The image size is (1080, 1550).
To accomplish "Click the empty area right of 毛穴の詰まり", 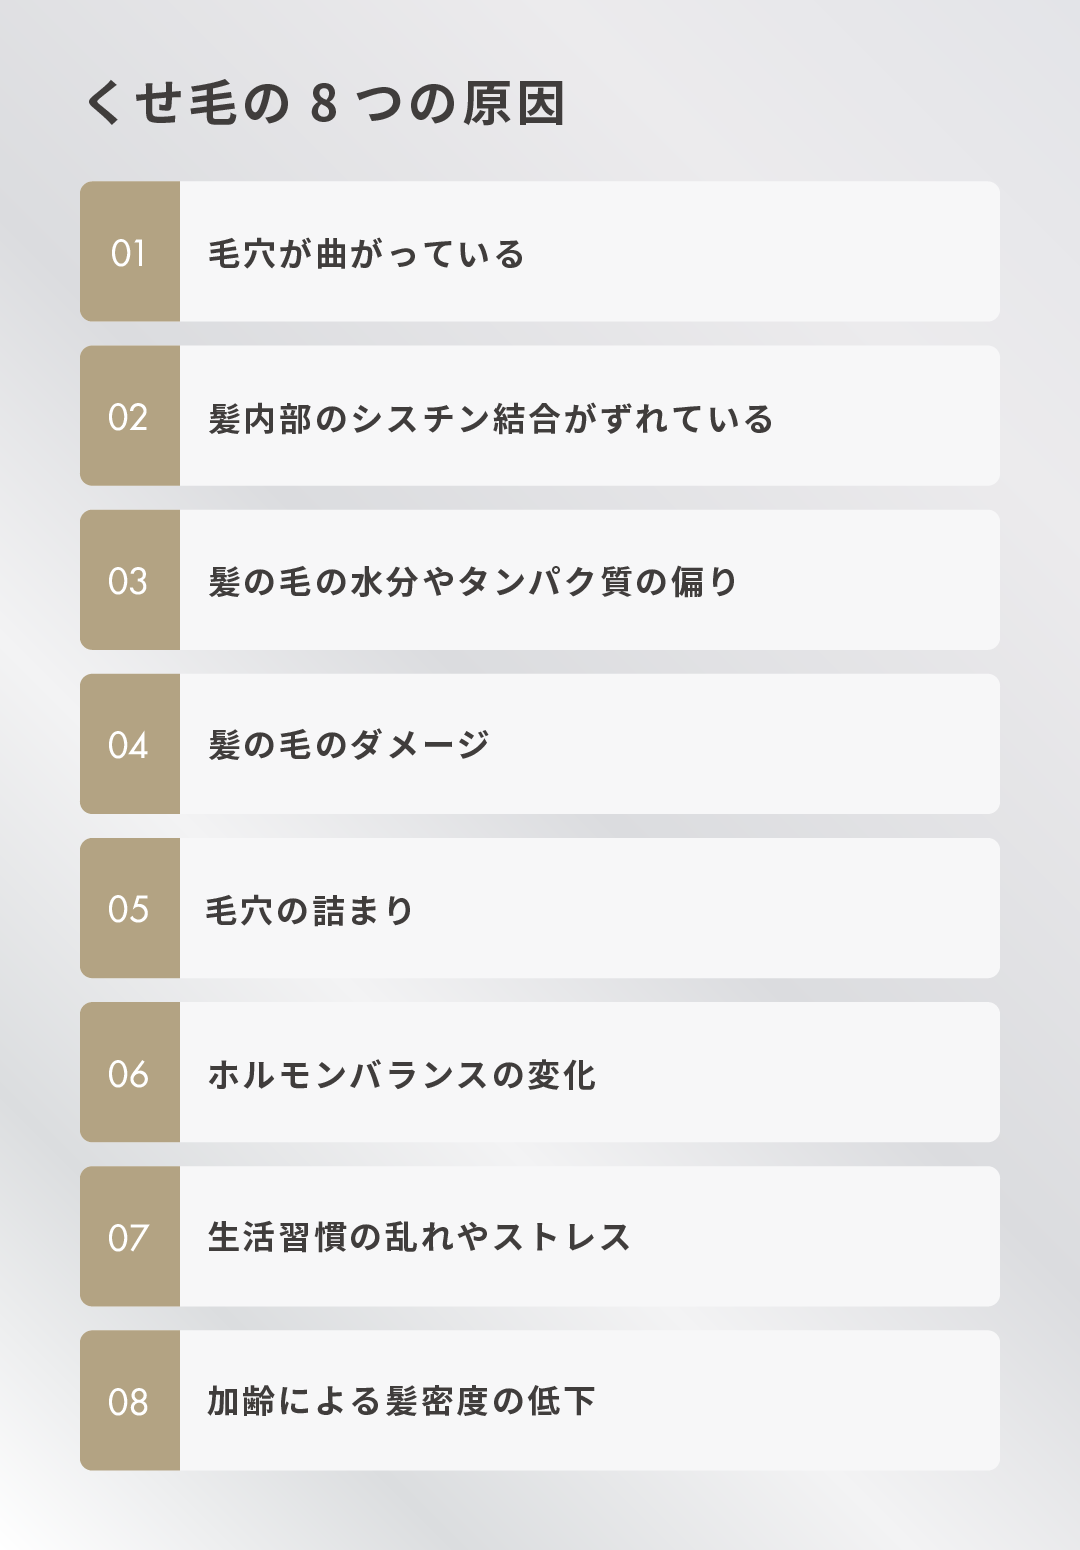I will (705, 908).
